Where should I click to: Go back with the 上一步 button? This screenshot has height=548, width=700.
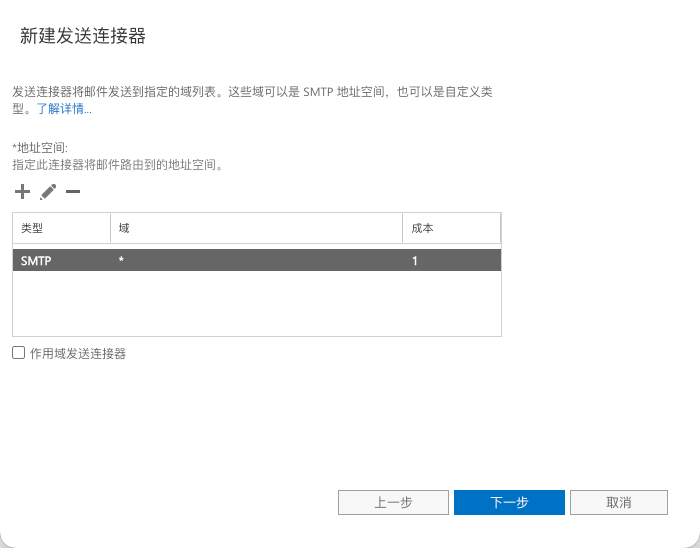[x=393, y=502]
